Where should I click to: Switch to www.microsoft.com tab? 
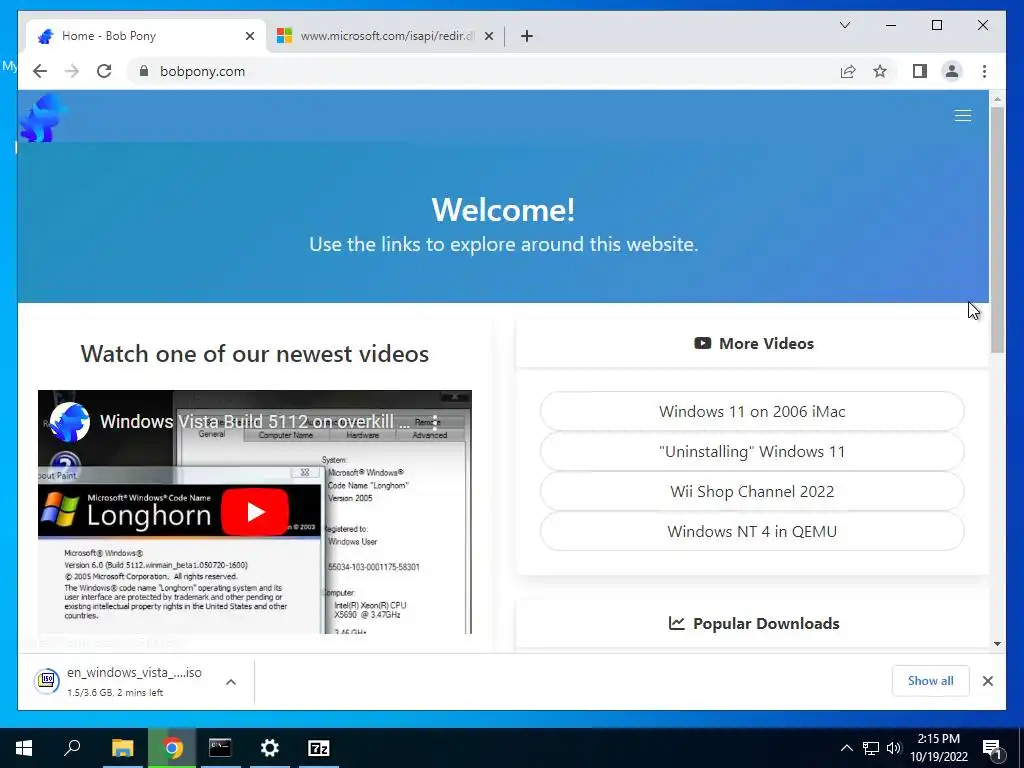(385, 36)
